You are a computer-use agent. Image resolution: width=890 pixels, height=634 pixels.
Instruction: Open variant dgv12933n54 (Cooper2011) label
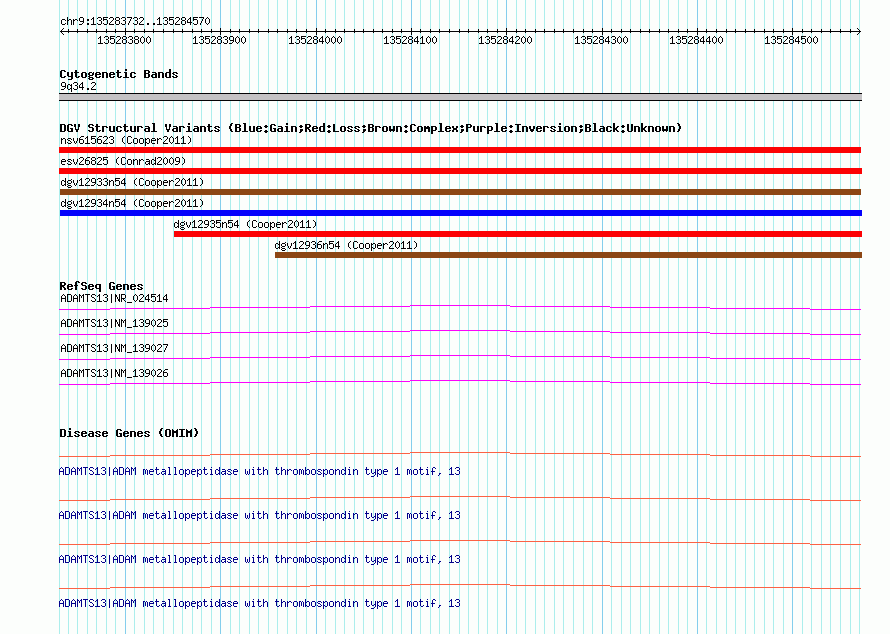132,182
